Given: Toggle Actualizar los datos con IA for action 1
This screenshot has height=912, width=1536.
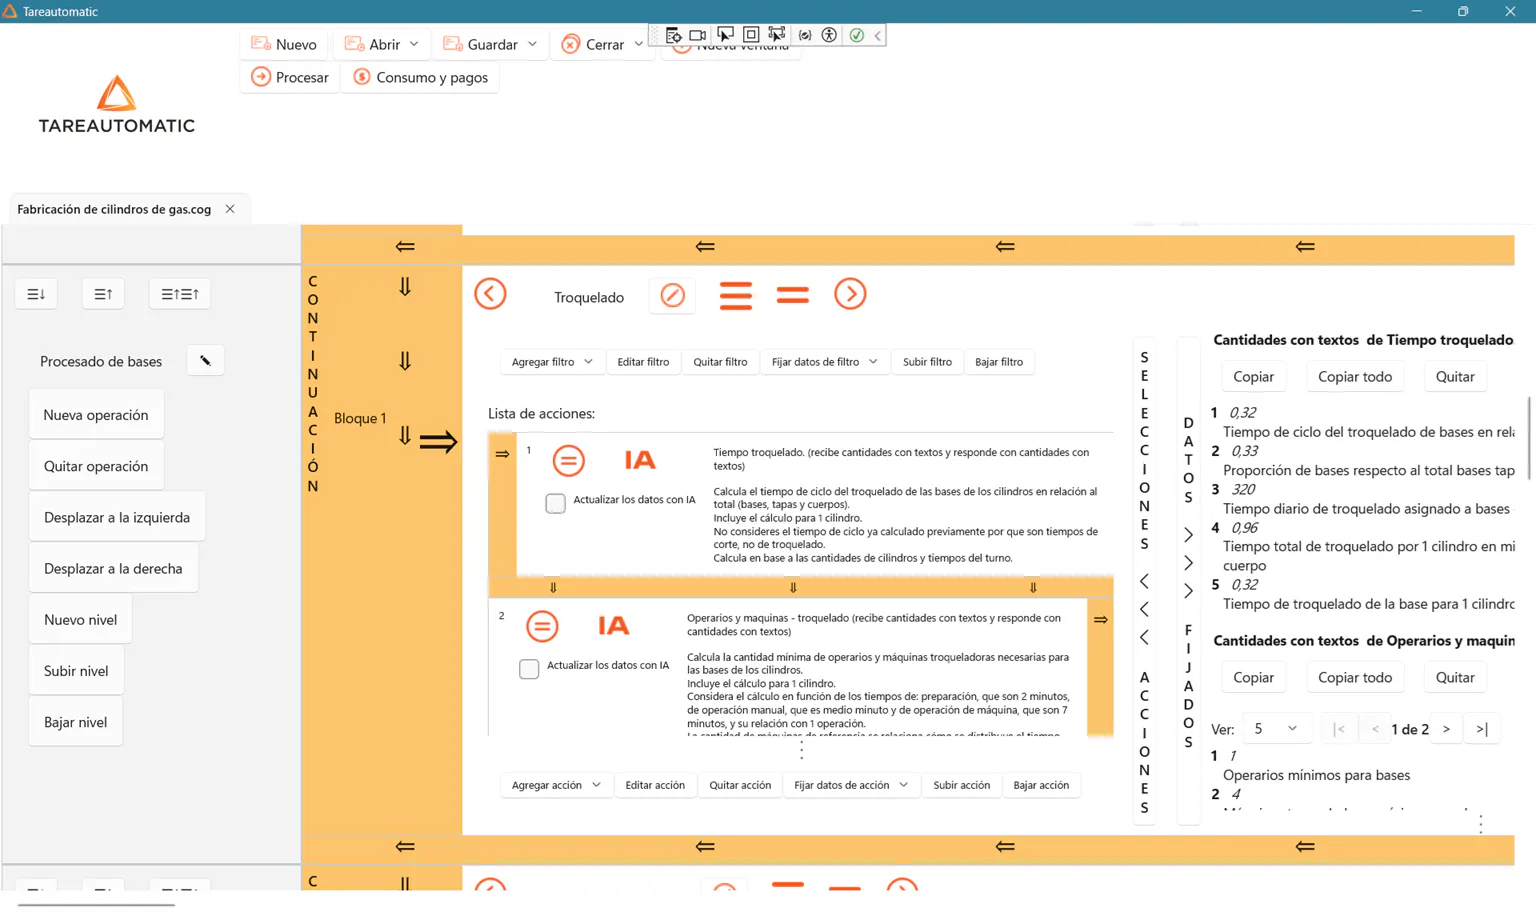Looking at the screenshot, I should (555, 503).
